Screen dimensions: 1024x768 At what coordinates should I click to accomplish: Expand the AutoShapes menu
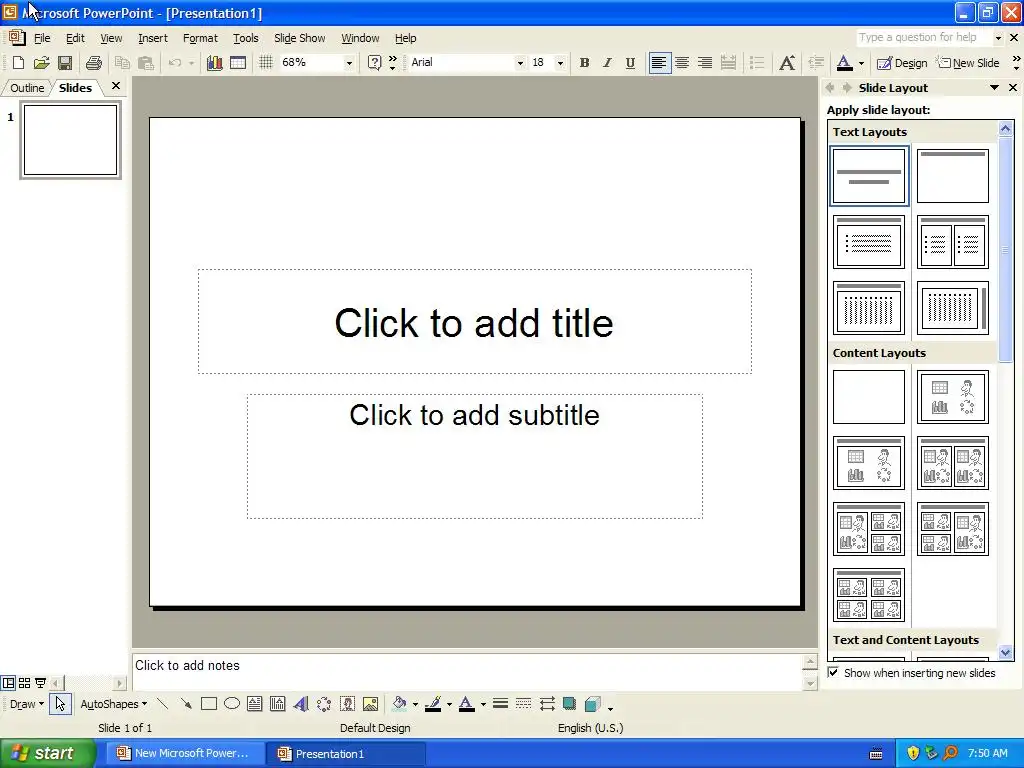(114, 704)
